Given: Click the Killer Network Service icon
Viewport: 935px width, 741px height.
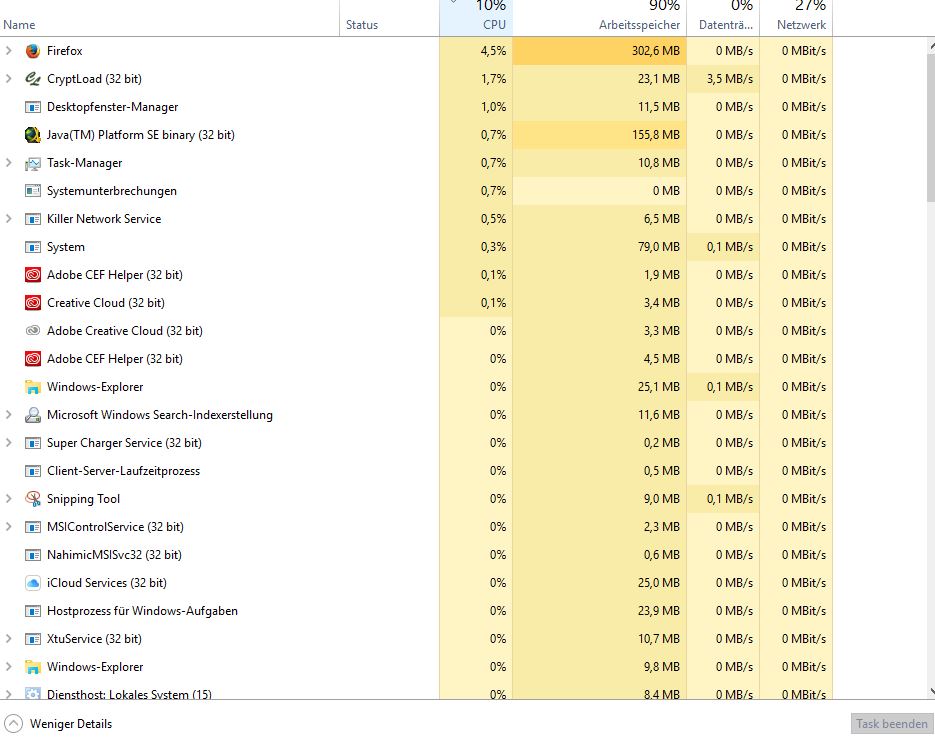Looking at the screenshot, I should (33, 219).
